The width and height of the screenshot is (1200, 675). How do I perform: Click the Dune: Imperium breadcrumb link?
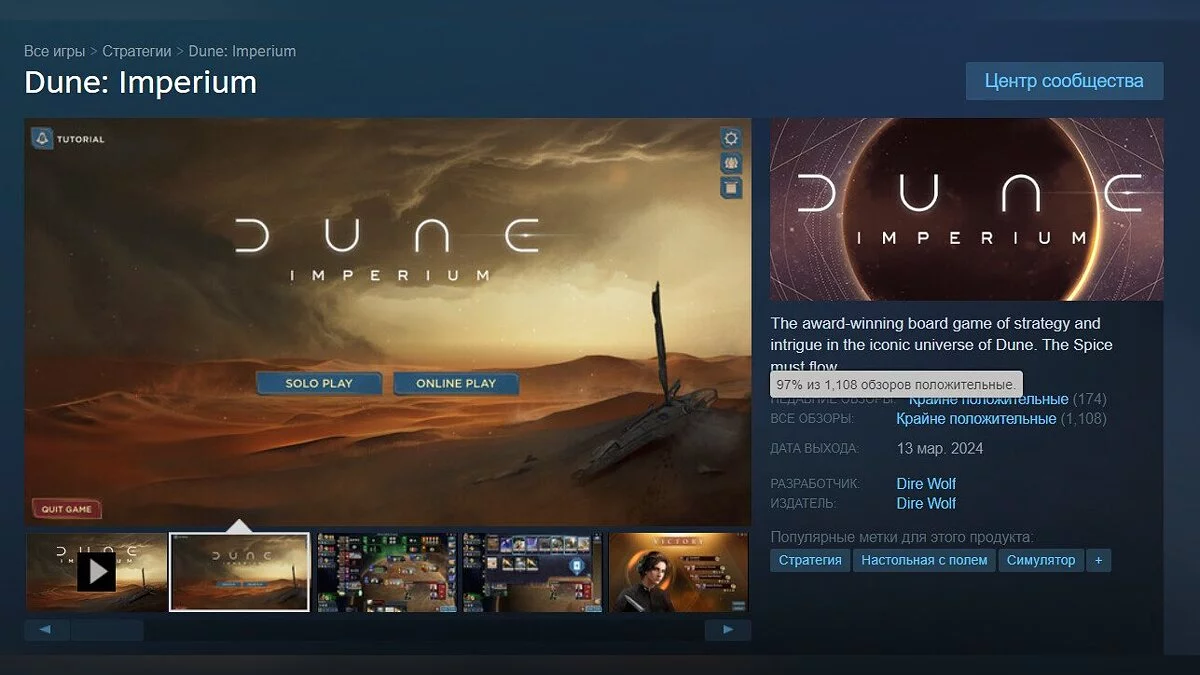pos(242,51)
